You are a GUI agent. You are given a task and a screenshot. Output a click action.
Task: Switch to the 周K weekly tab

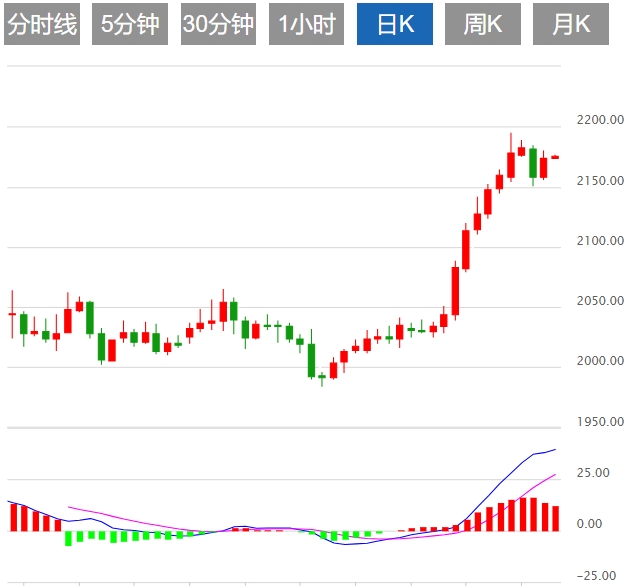pos(483,24)
